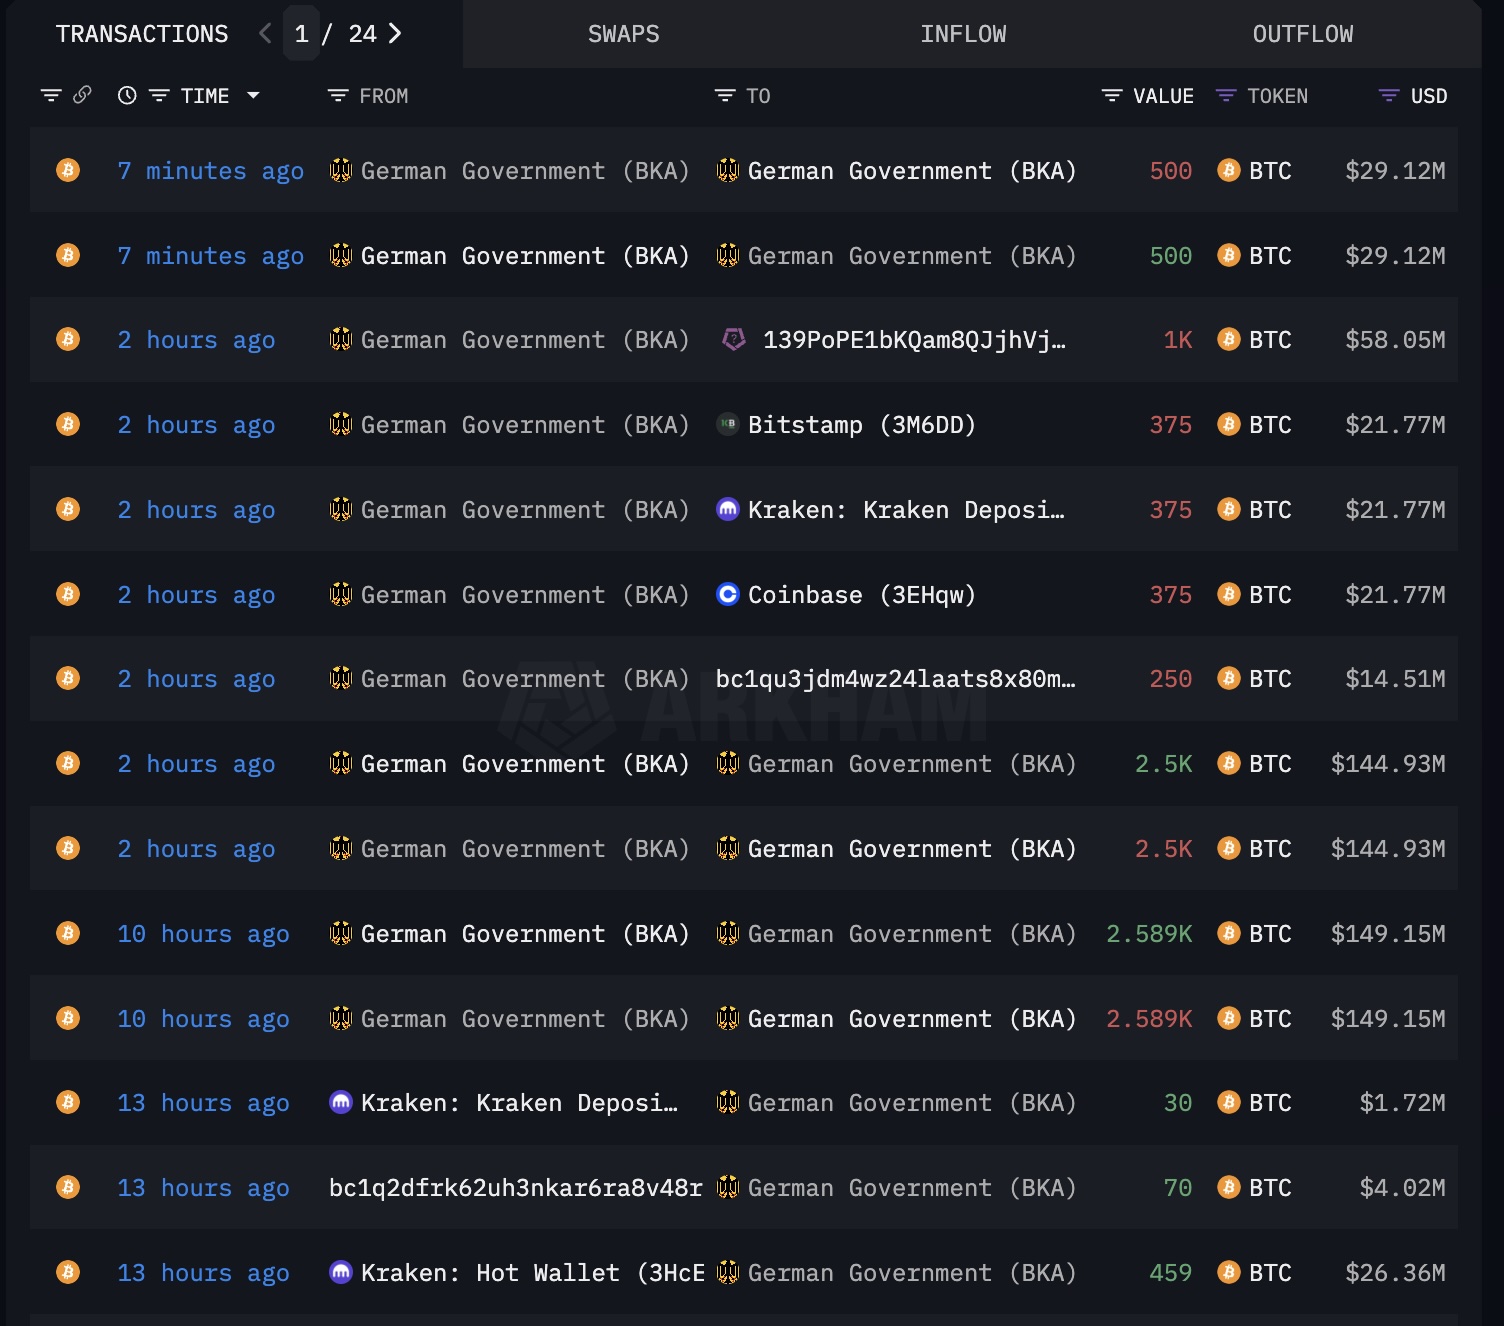Click the BTC coin icon in $4.02M row
Screen dimensions: 1504x1326
1228,1187
